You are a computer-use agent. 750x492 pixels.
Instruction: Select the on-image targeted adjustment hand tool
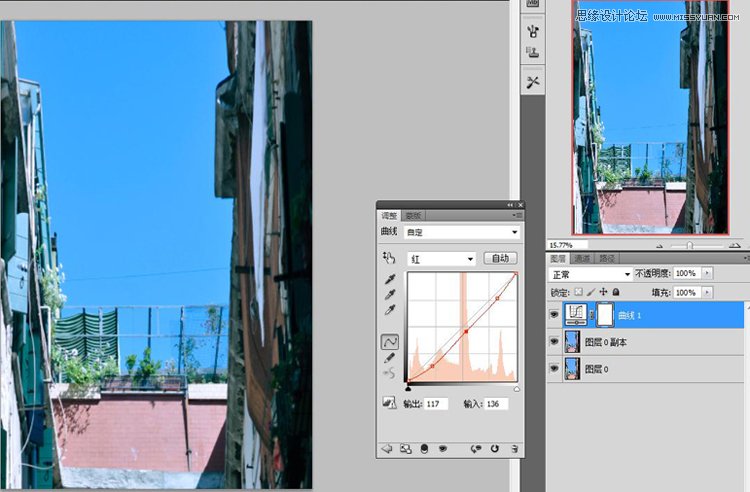coord(388,258)
